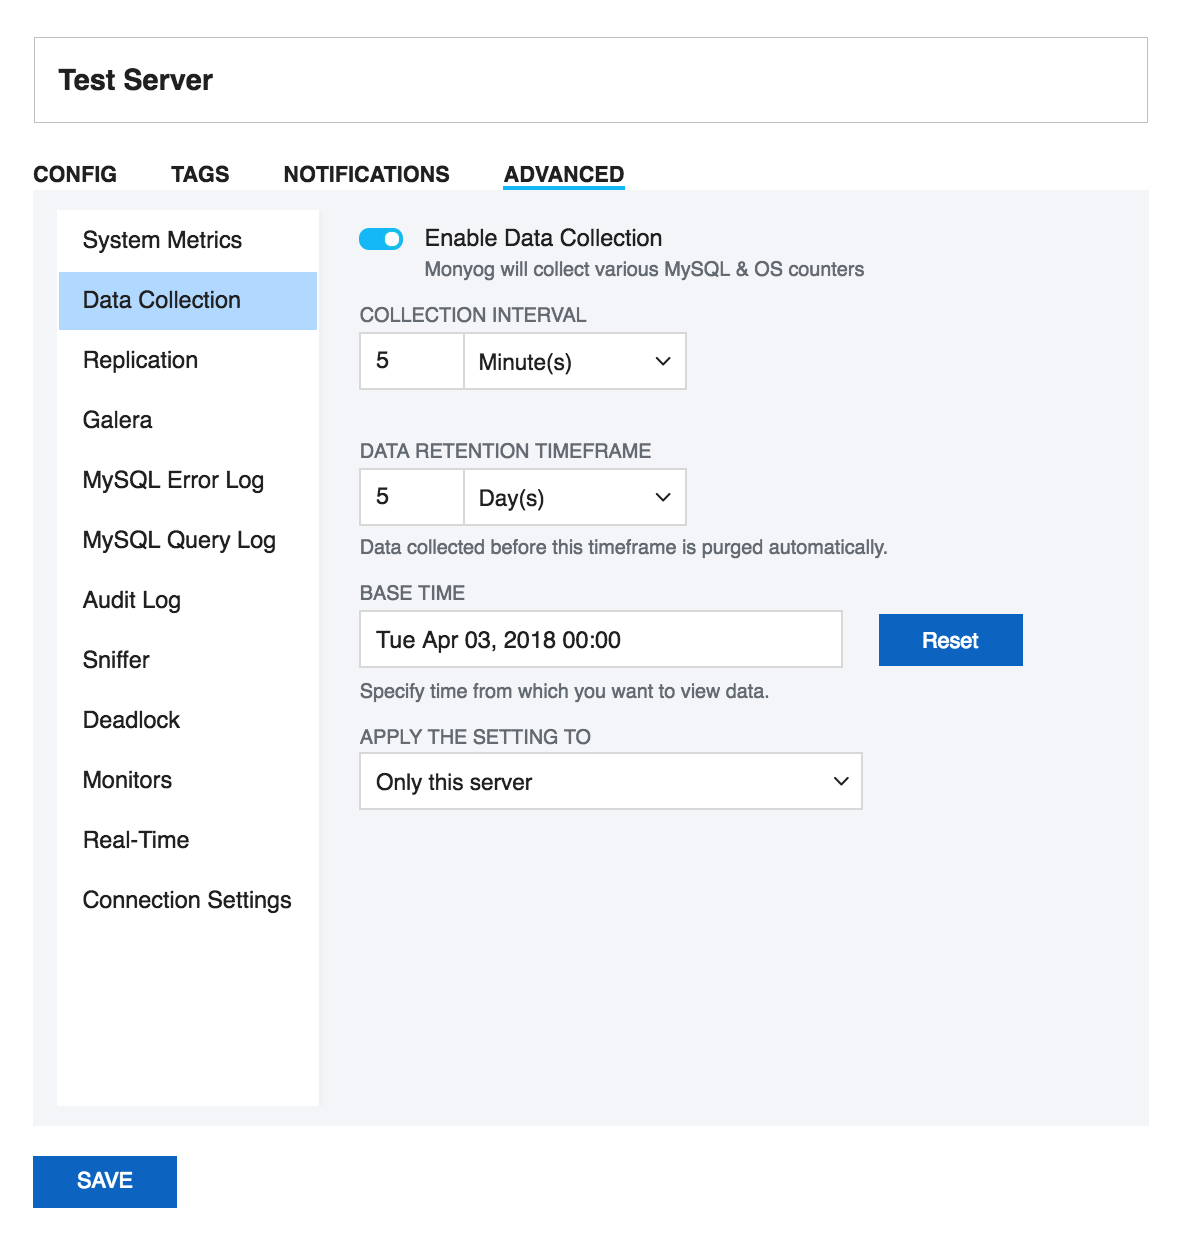Click the Test Server name field
Screen dimensions: 1183x1260
(590, 80)
